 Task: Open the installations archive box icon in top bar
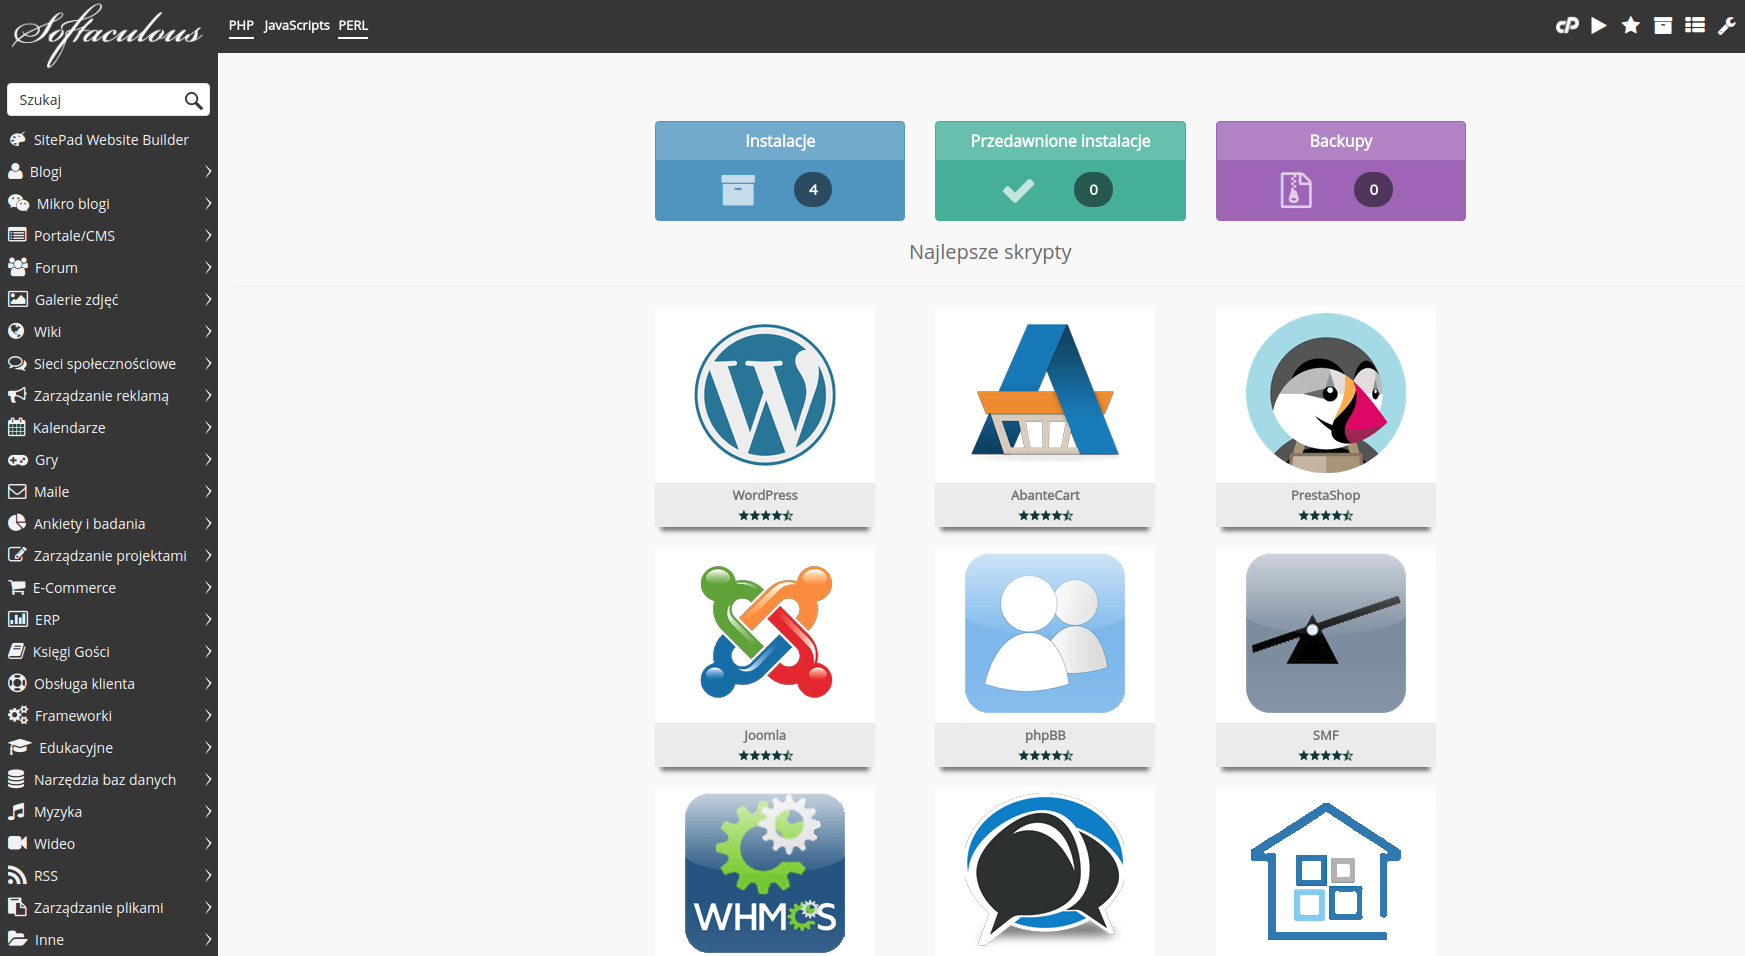click(x=1663, y=26)
